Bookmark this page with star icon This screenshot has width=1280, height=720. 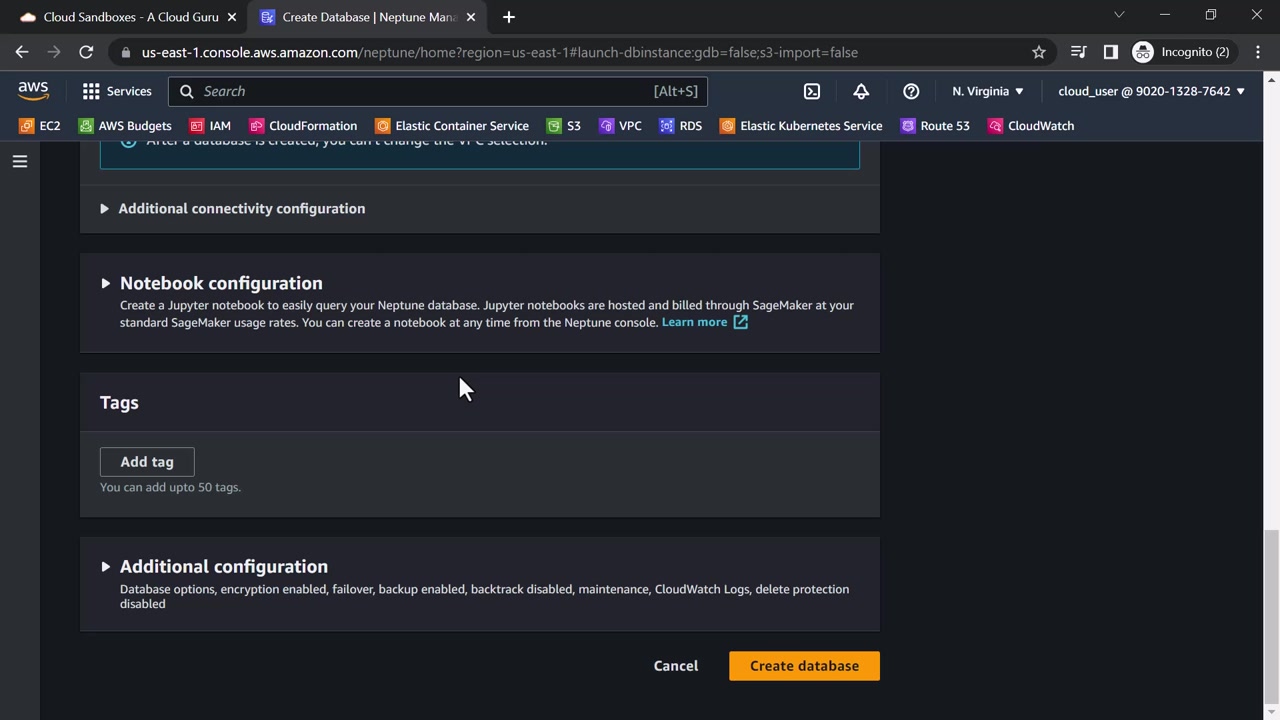(x=1039, y=52)
